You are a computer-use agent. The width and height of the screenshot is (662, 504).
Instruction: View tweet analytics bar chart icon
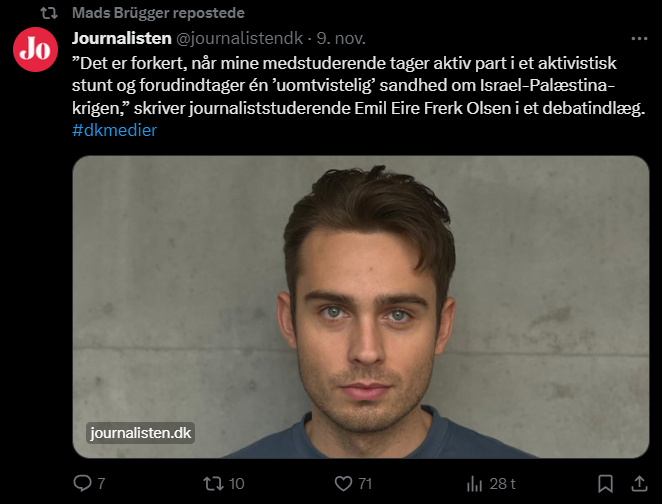click(473, 483)
